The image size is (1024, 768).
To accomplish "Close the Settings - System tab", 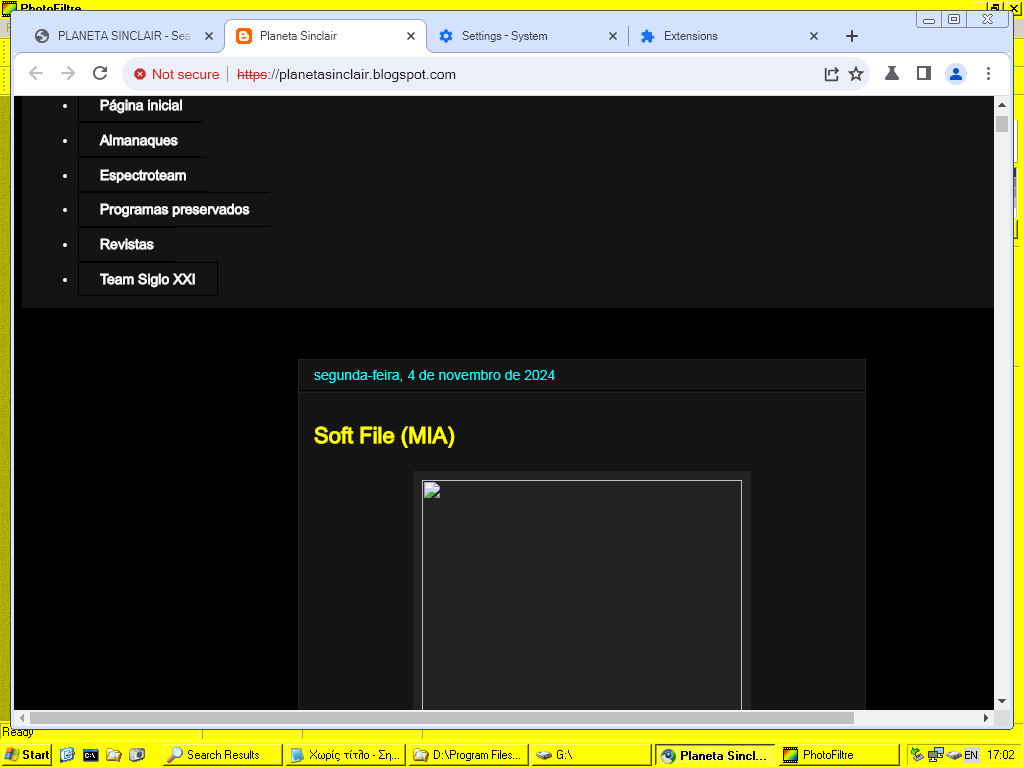I will [x=613, y=37].
